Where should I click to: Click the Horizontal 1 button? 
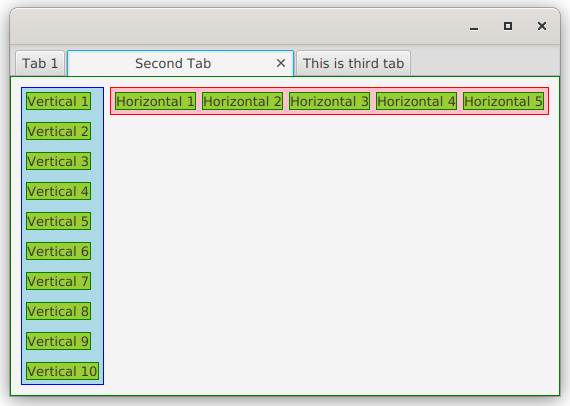point(156,101)
